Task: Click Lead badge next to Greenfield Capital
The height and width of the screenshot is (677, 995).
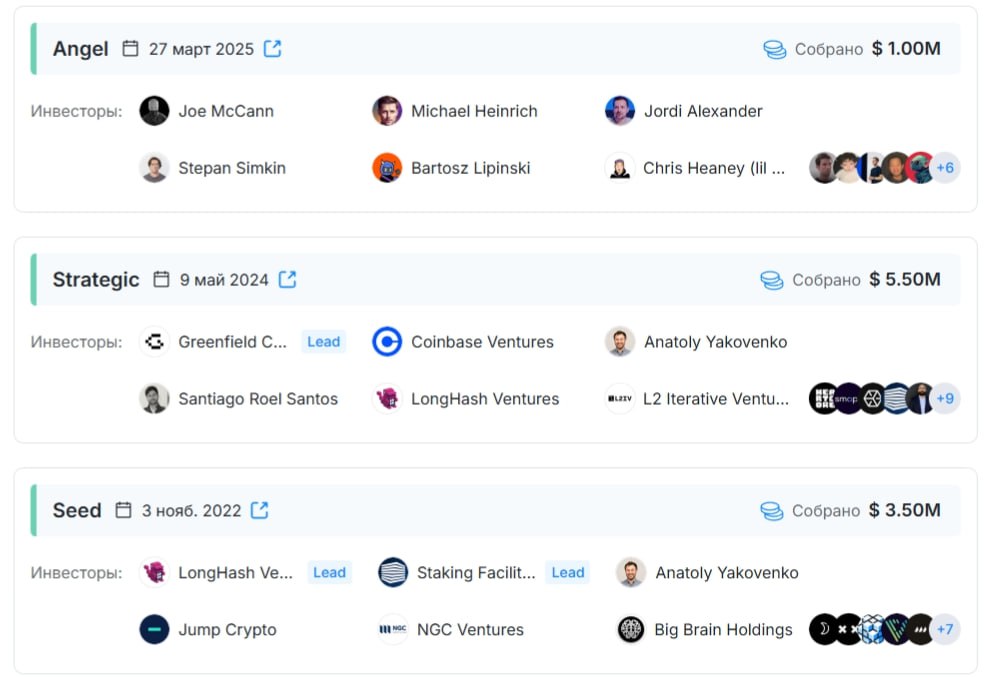Action: click(324, 342)
